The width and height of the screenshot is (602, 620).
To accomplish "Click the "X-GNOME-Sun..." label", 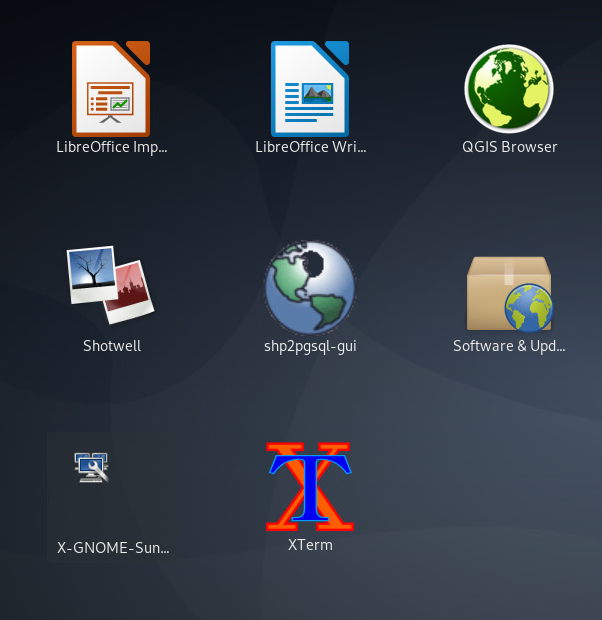I will (113, 548).
